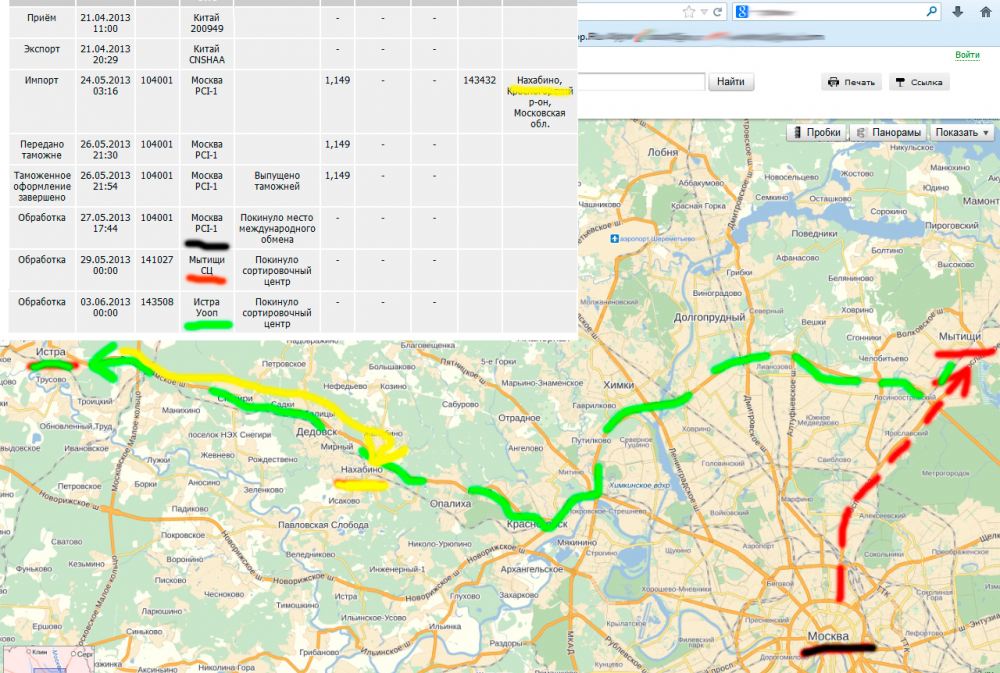Open the URL history dropdown arrow
This screenshot has width=1000, height=673.
[704, 11]
